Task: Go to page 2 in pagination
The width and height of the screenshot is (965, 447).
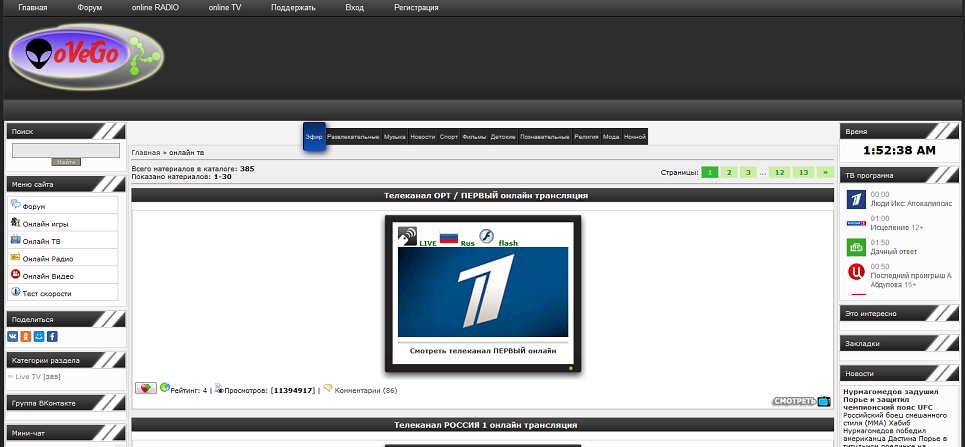Action: [729, 172]
